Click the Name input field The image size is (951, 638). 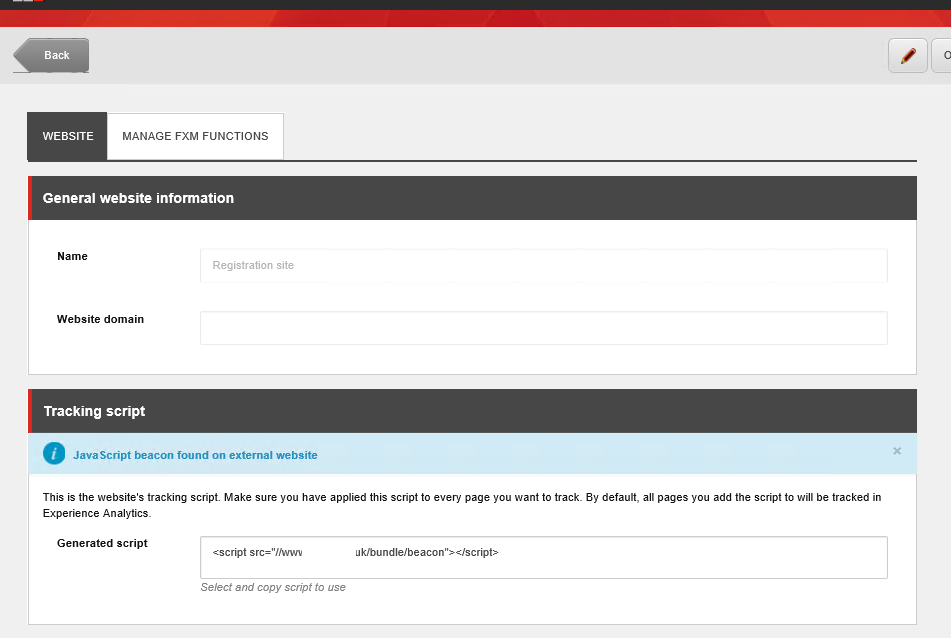click(543, 265)
